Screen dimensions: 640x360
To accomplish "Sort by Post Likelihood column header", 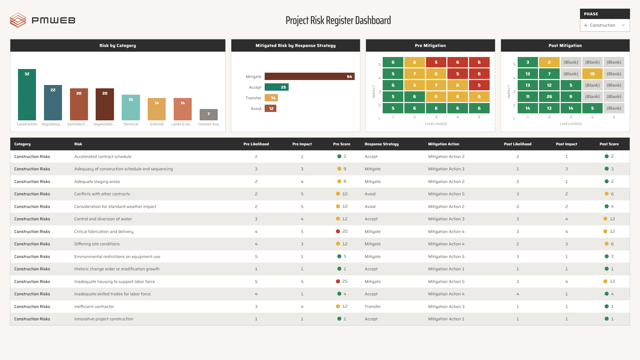I will pyautogui.click(x=518, y=144).
